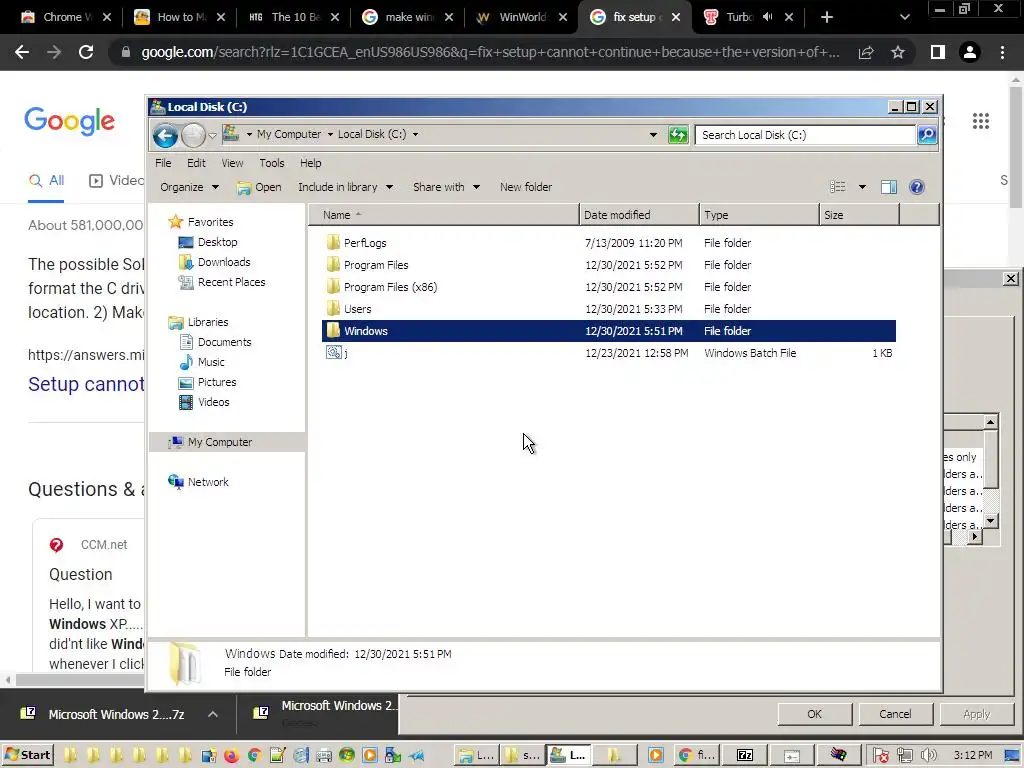1024x768 pixels.
Task: Click the volume speaker tray icon
Action: coord(928,756)
